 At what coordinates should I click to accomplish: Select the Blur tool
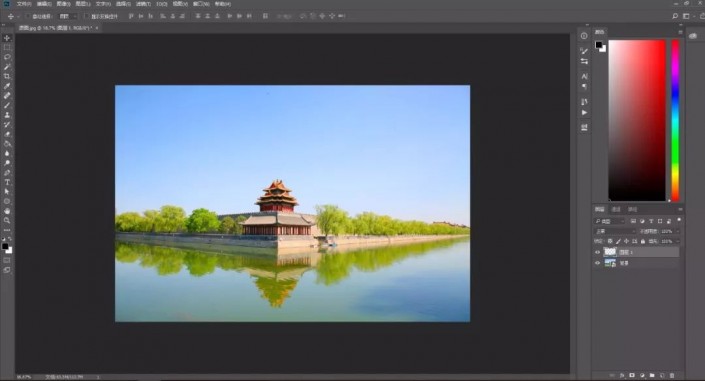tap(7, 153)
